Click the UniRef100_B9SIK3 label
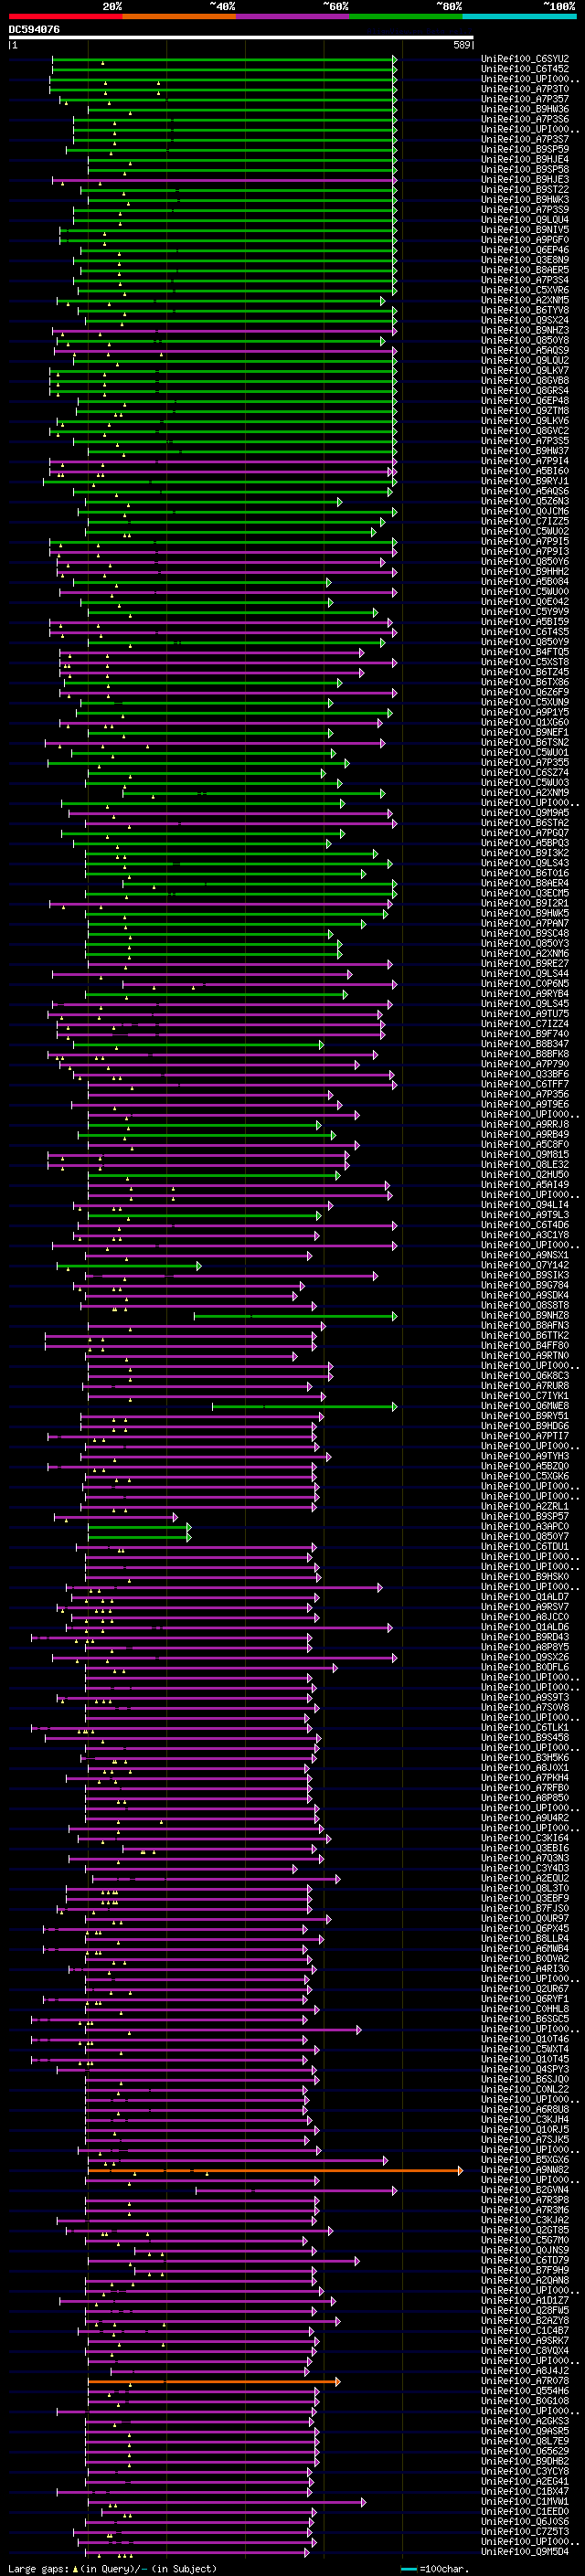 click(525, 1275)
